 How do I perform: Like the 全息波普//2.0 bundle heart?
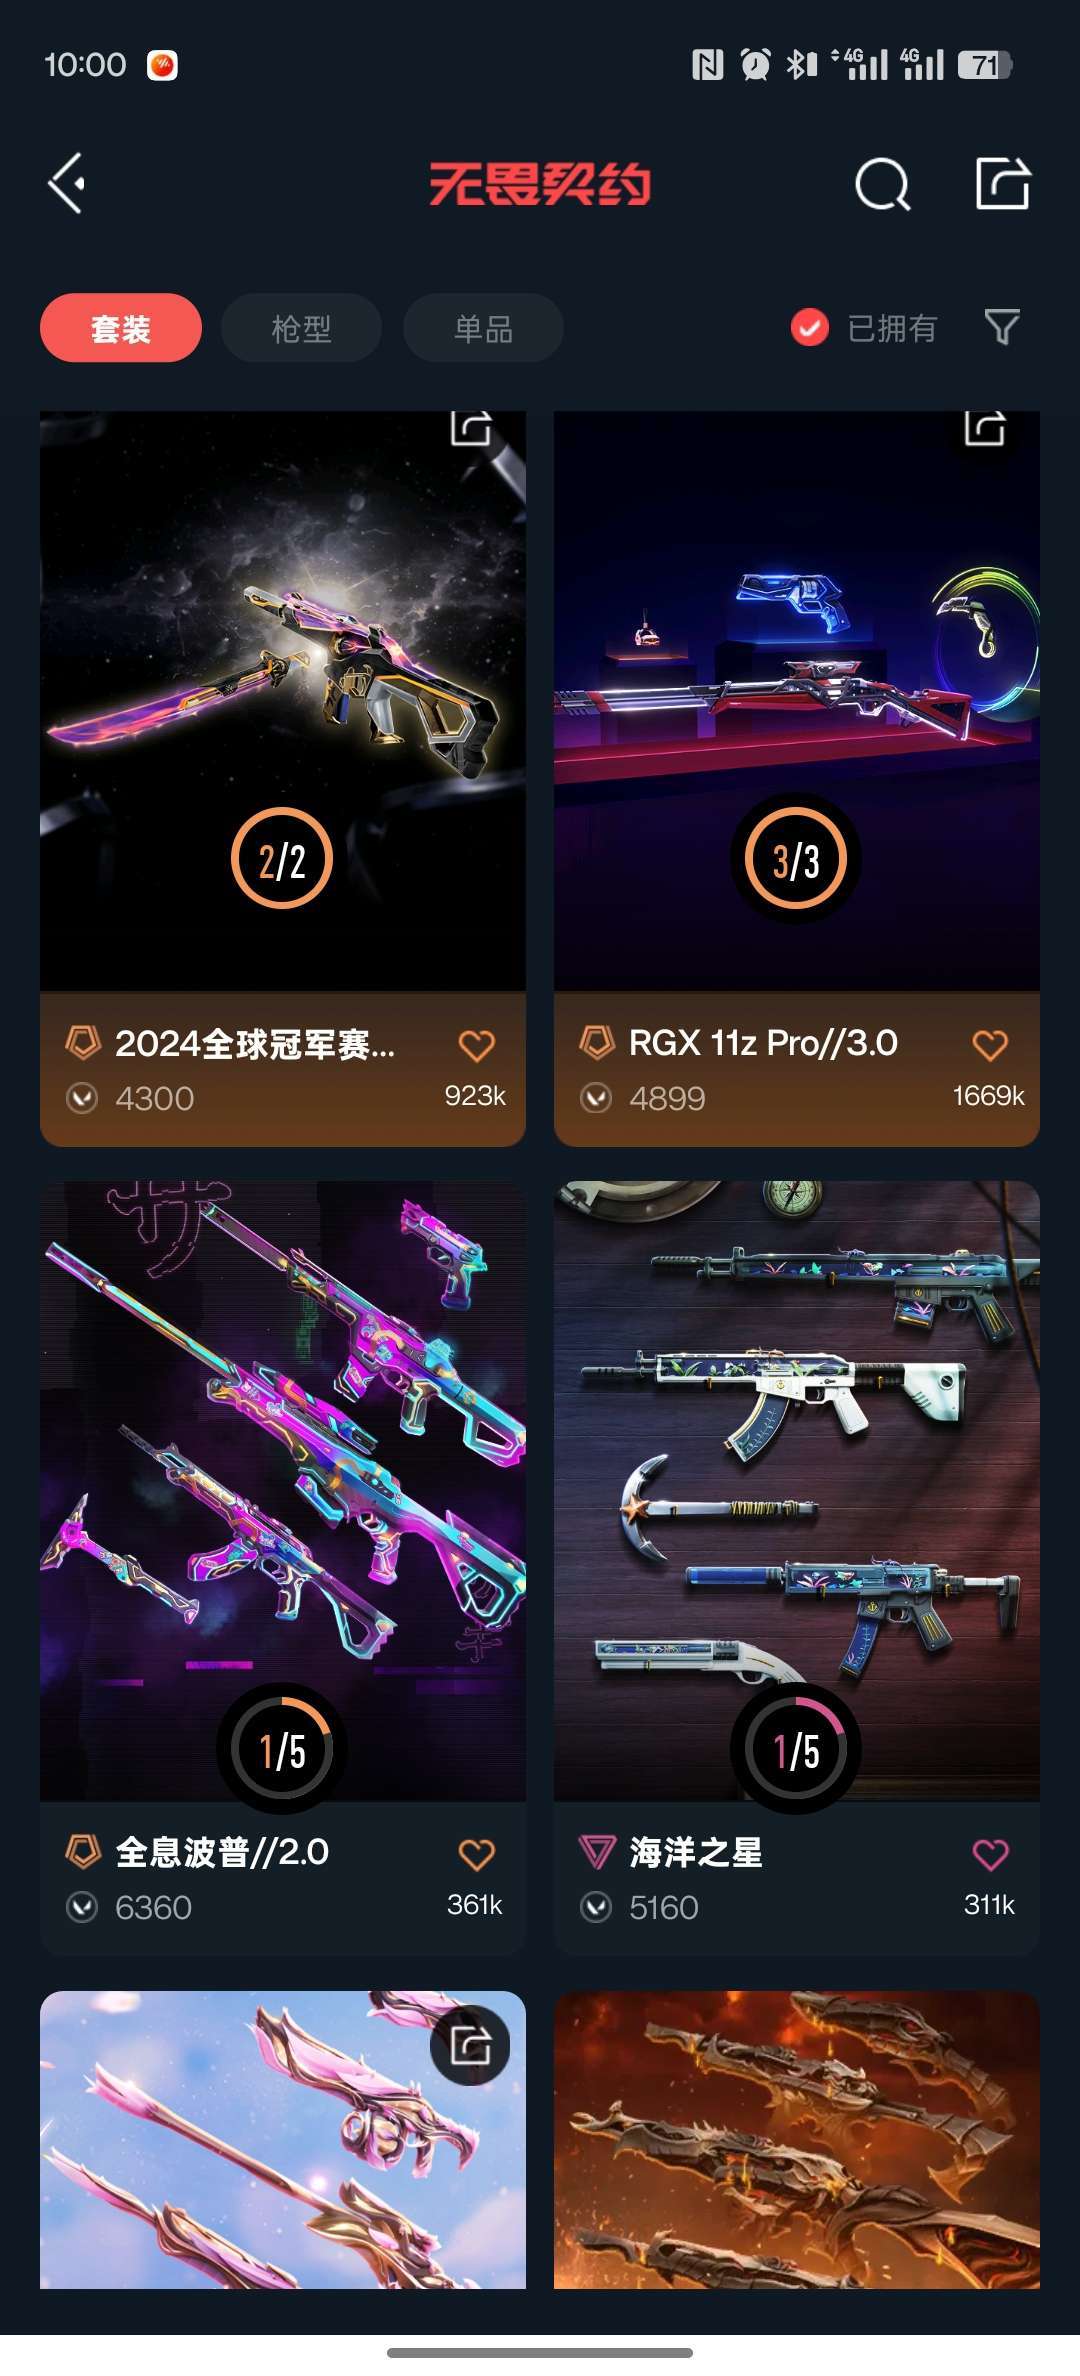pyautogui.click(x=477, y=1854)
